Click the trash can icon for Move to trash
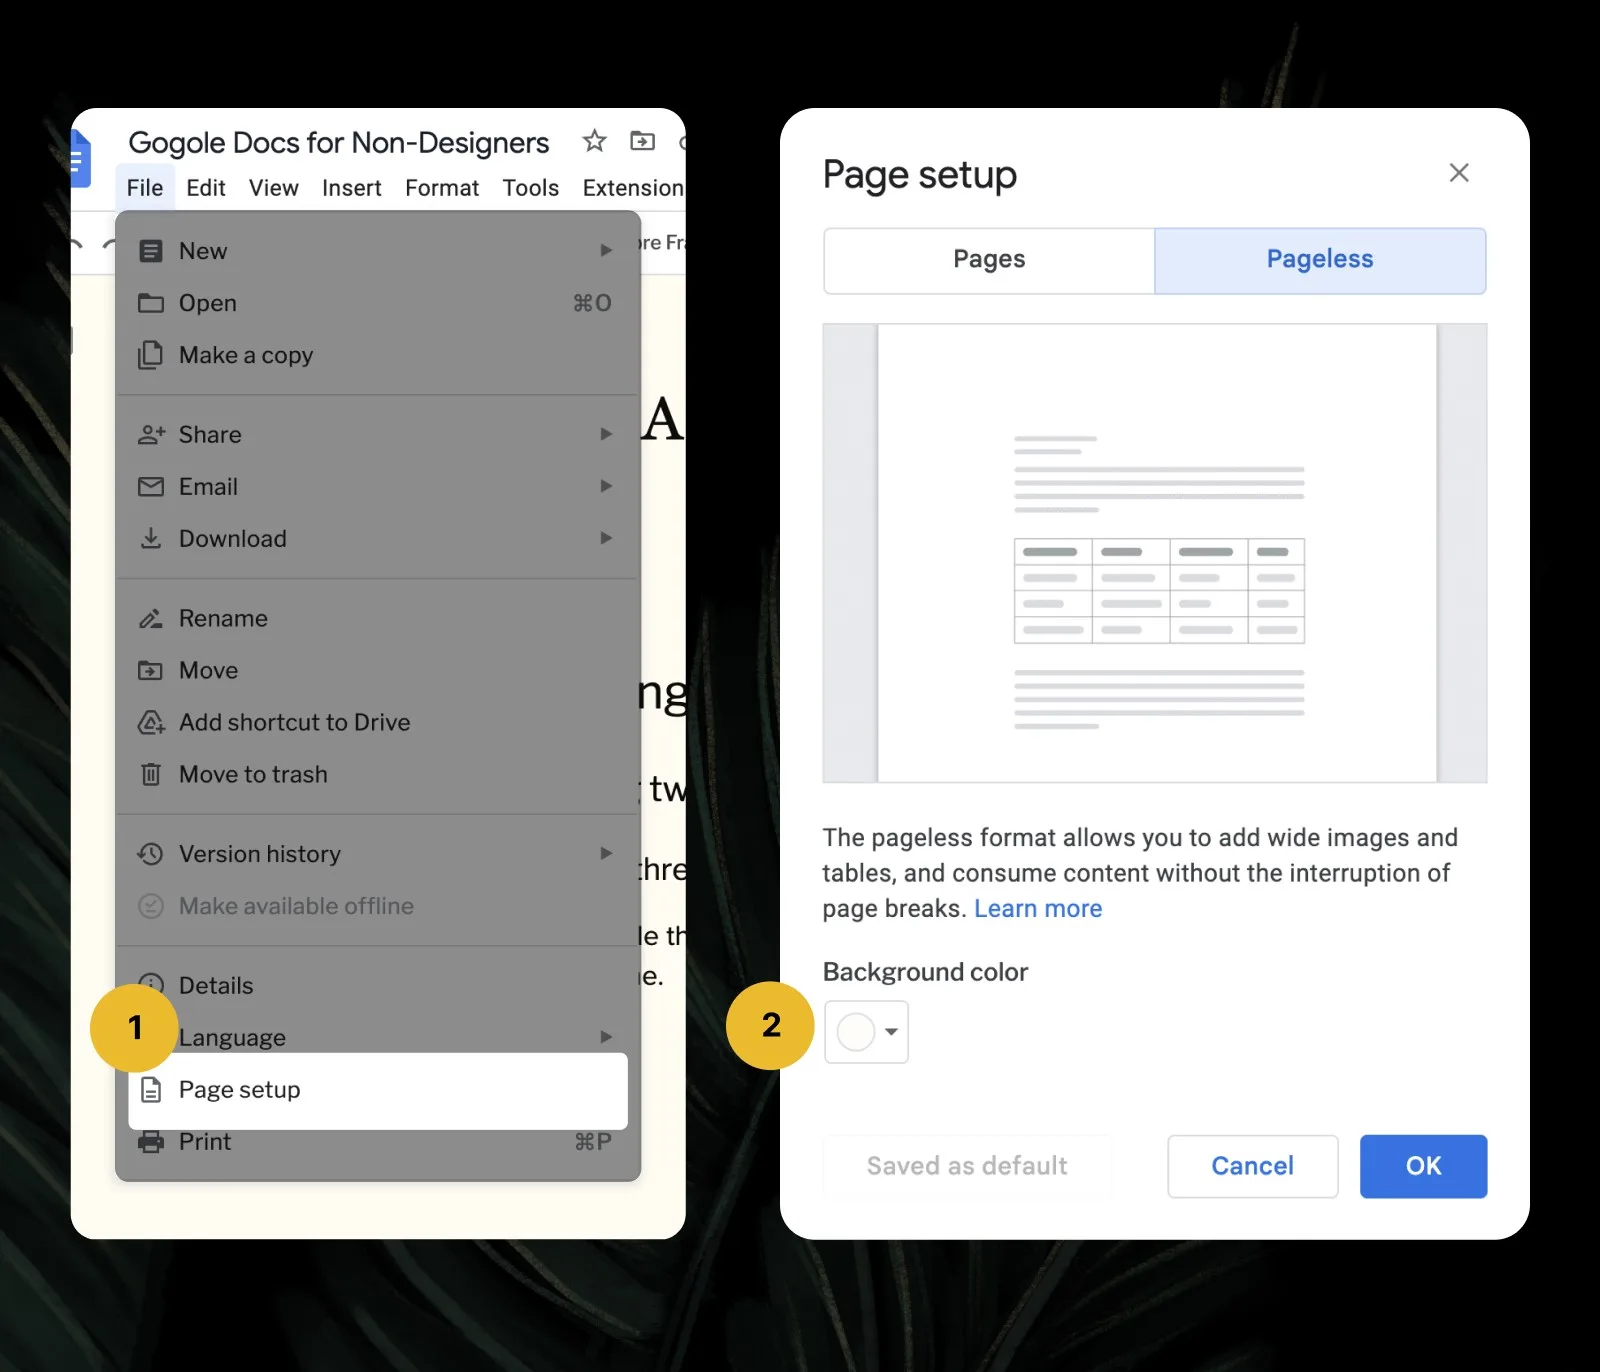Screen dimensions: 1600x1372 click(x=151, y=774)
